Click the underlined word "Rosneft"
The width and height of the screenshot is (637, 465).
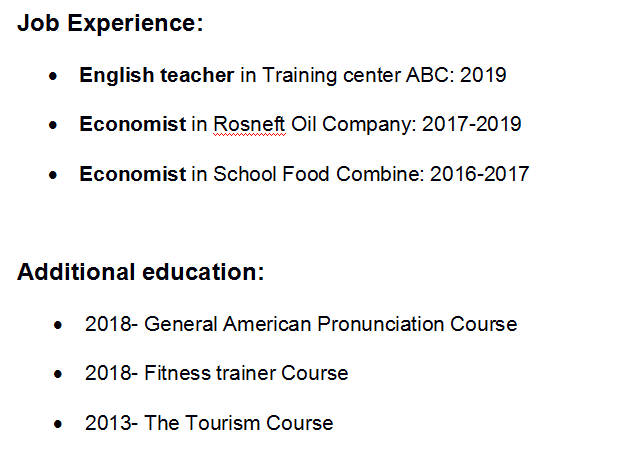[x=250, y=125]
